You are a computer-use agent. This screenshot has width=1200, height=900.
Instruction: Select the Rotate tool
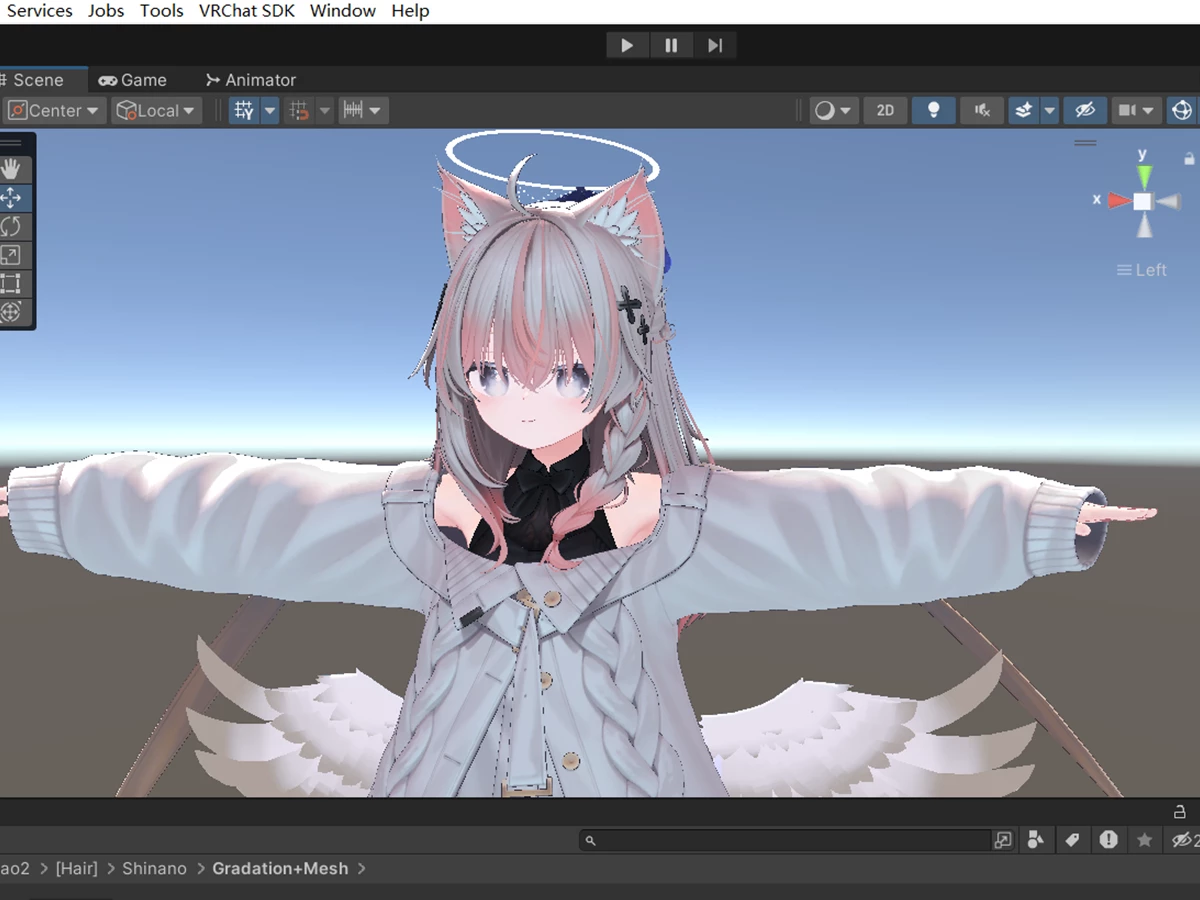click(12, 226)
